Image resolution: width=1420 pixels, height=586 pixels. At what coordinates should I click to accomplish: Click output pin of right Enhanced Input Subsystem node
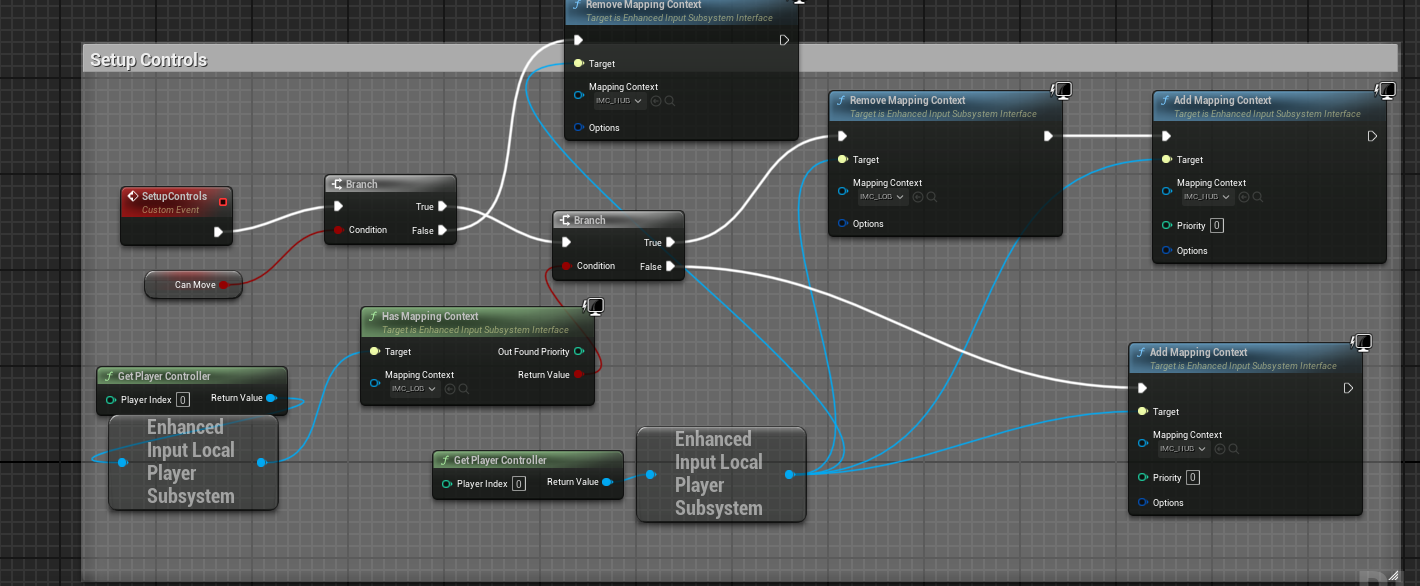click(x=789, y=474)
